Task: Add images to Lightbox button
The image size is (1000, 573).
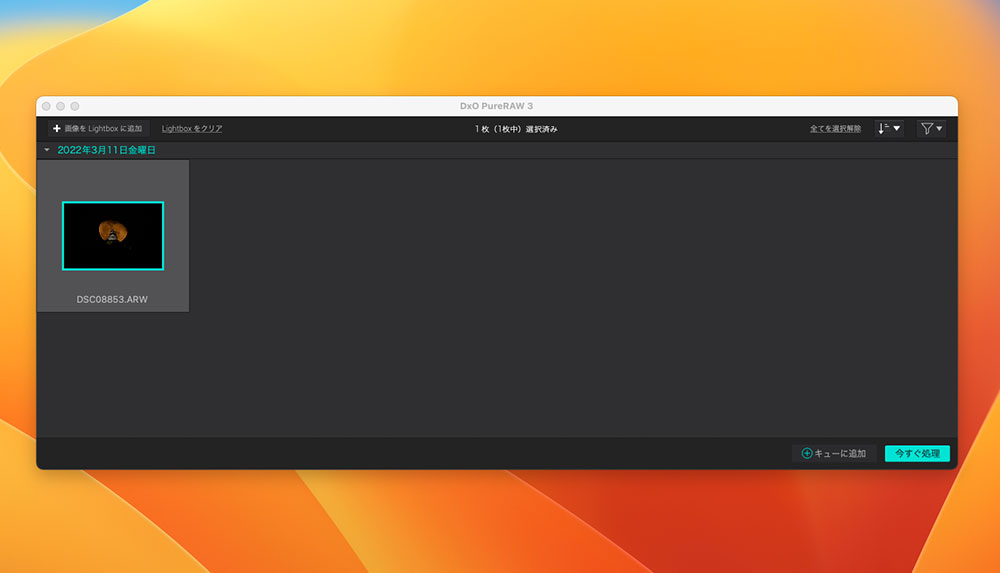Action: coord(98,128)
